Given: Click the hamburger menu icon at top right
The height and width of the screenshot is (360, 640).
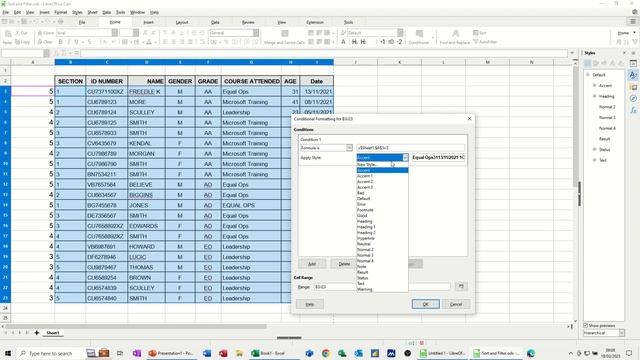Looking at the screenshot, I should click(x=633, y=22).
